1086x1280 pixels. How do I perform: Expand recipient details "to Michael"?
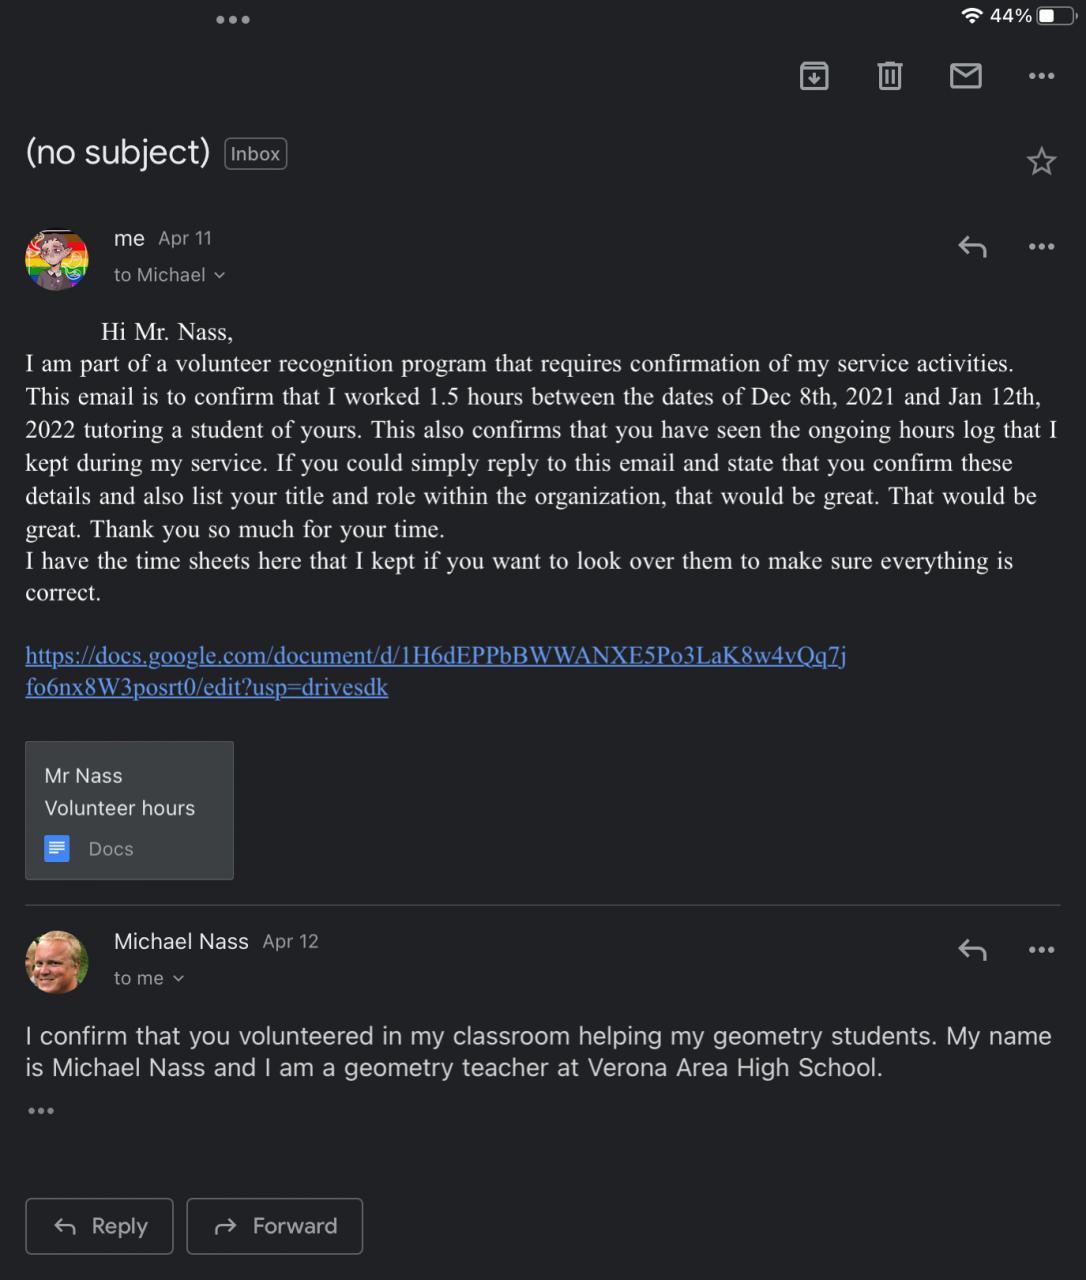click(x=169, y=275)
